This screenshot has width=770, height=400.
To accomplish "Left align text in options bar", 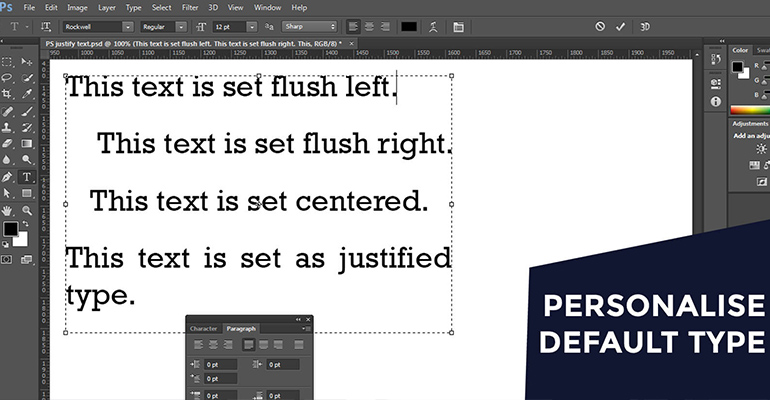I will pos(353,27).
